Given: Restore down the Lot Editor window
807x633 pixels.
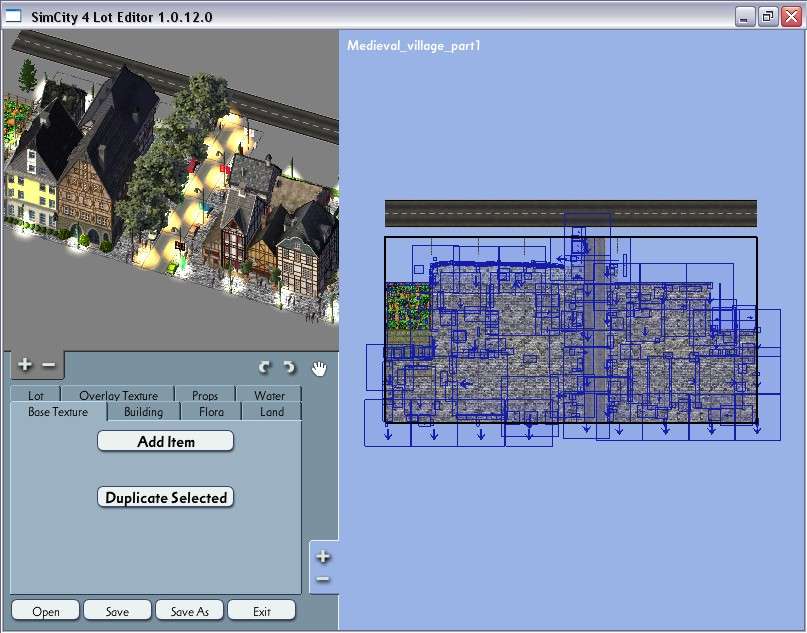Looking at the screenshot, I should [767, 17].
